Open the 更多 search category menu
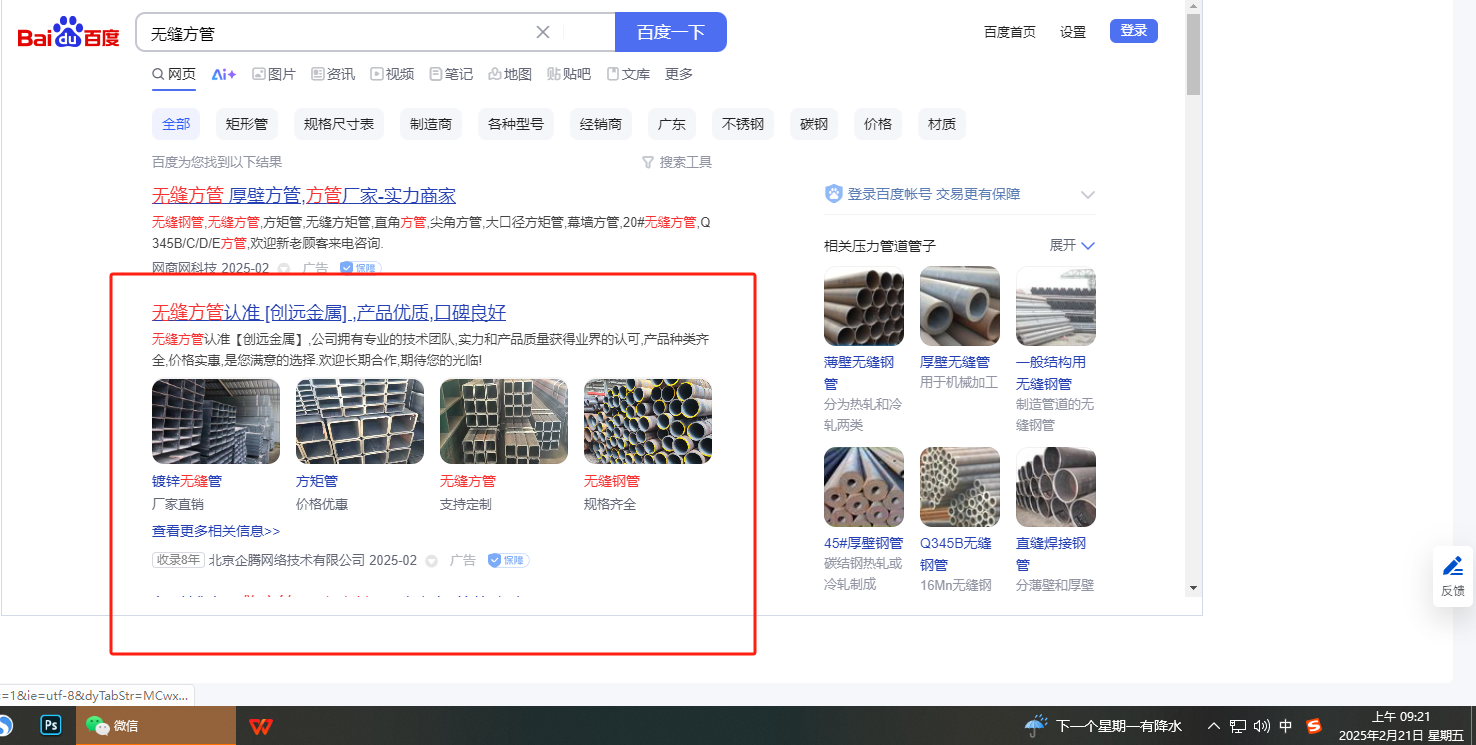1476x745 pixels. 679,74
